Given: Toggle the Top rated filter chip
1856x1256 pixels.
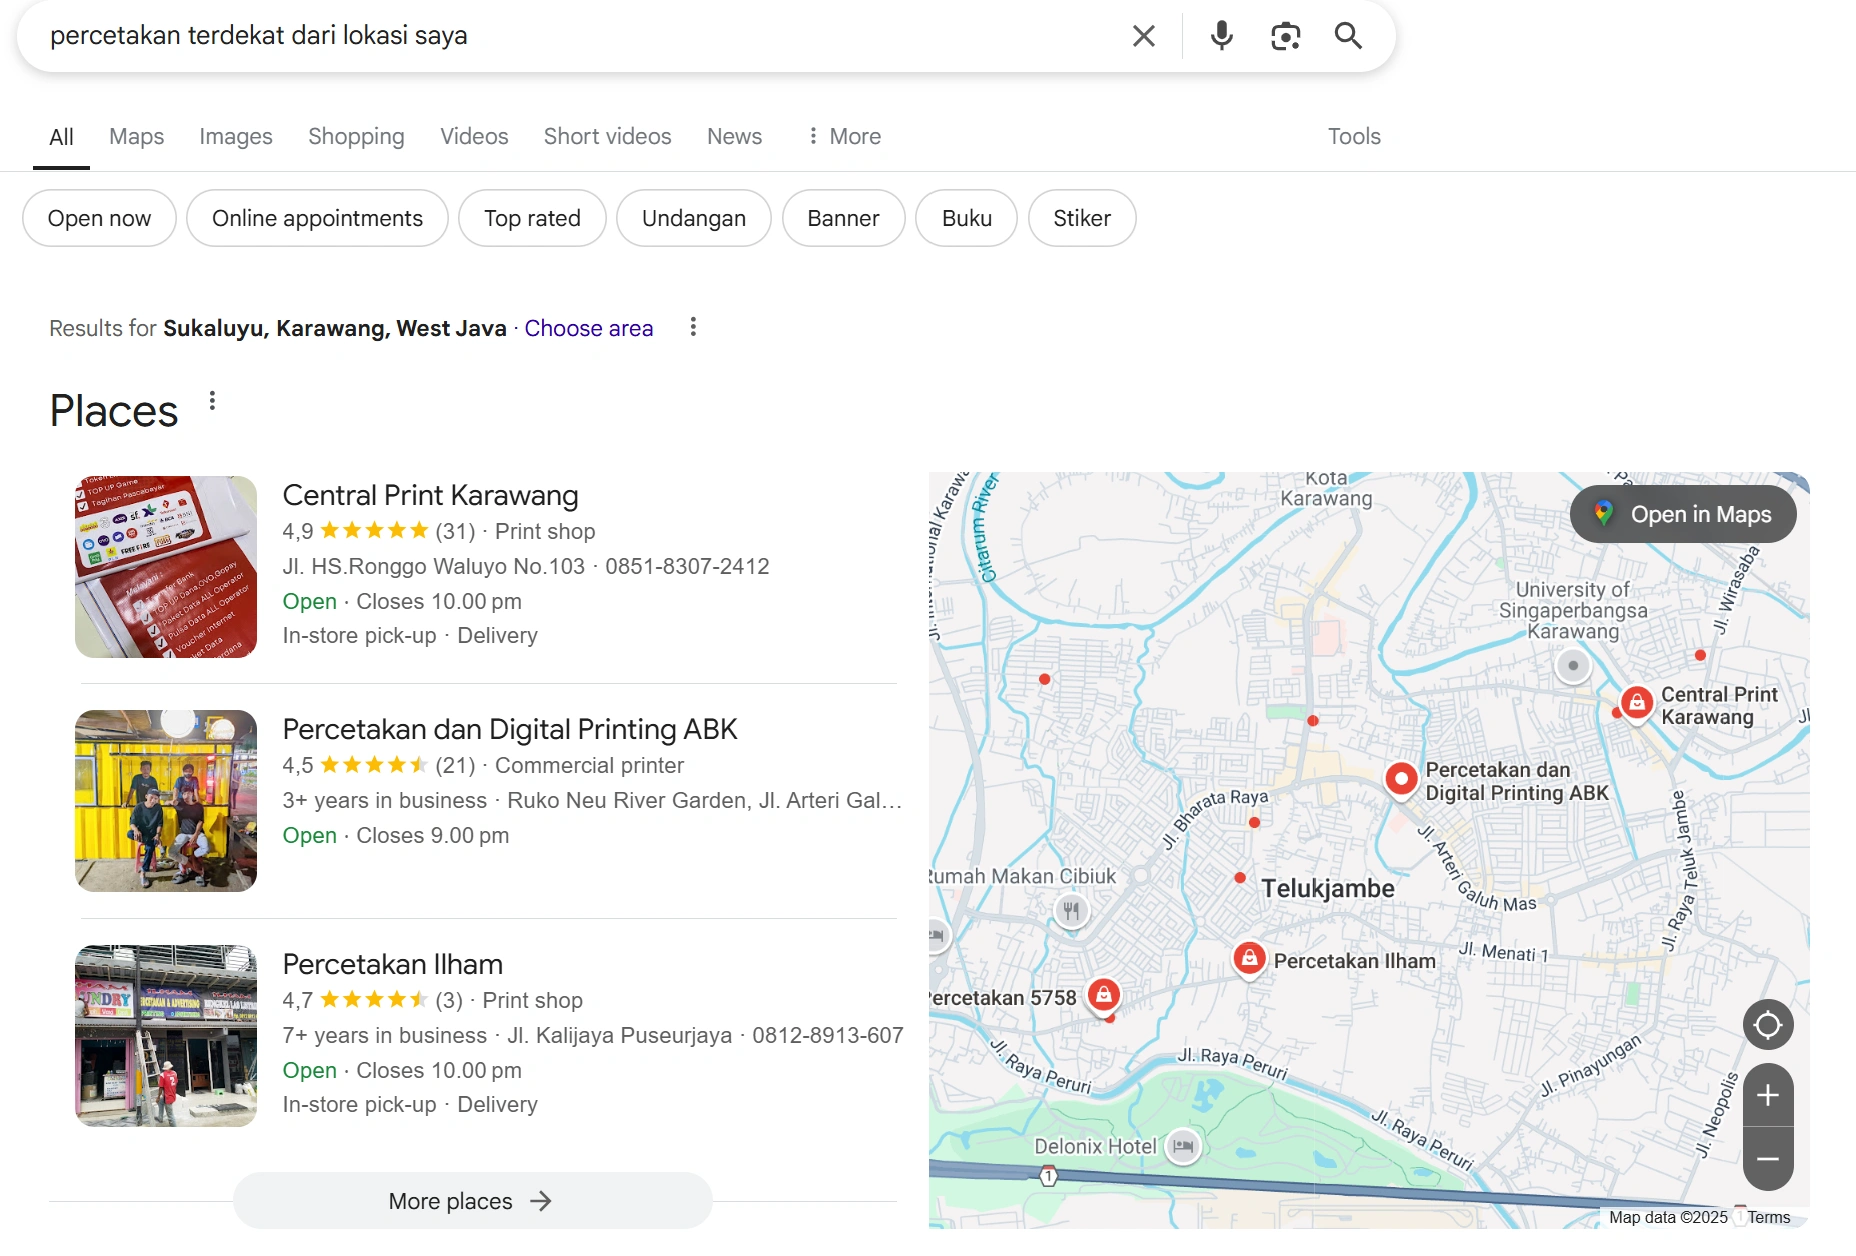Looking at the screenshot, I should pos(532,218).
